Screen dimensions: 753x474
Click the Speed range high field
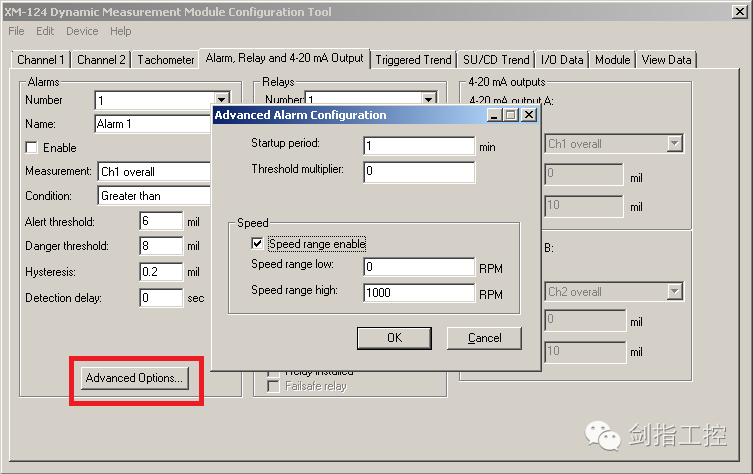419,292
